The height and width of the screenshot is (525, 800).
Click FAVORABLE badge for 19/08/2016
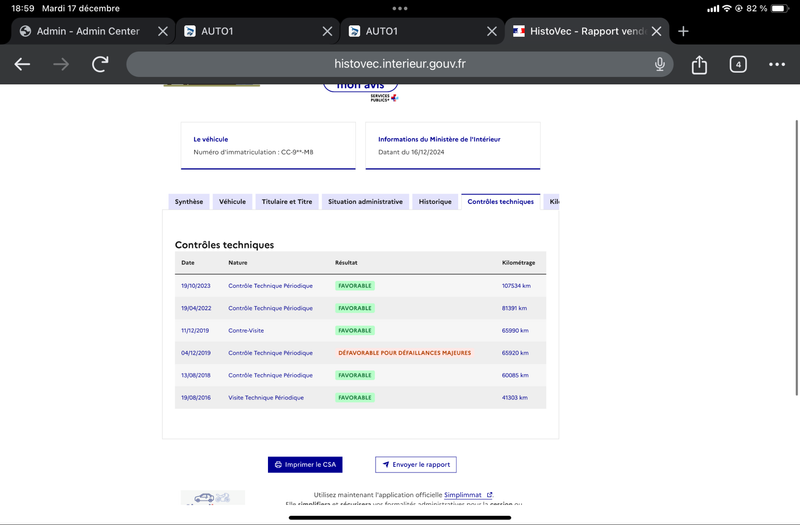point(355,397)
